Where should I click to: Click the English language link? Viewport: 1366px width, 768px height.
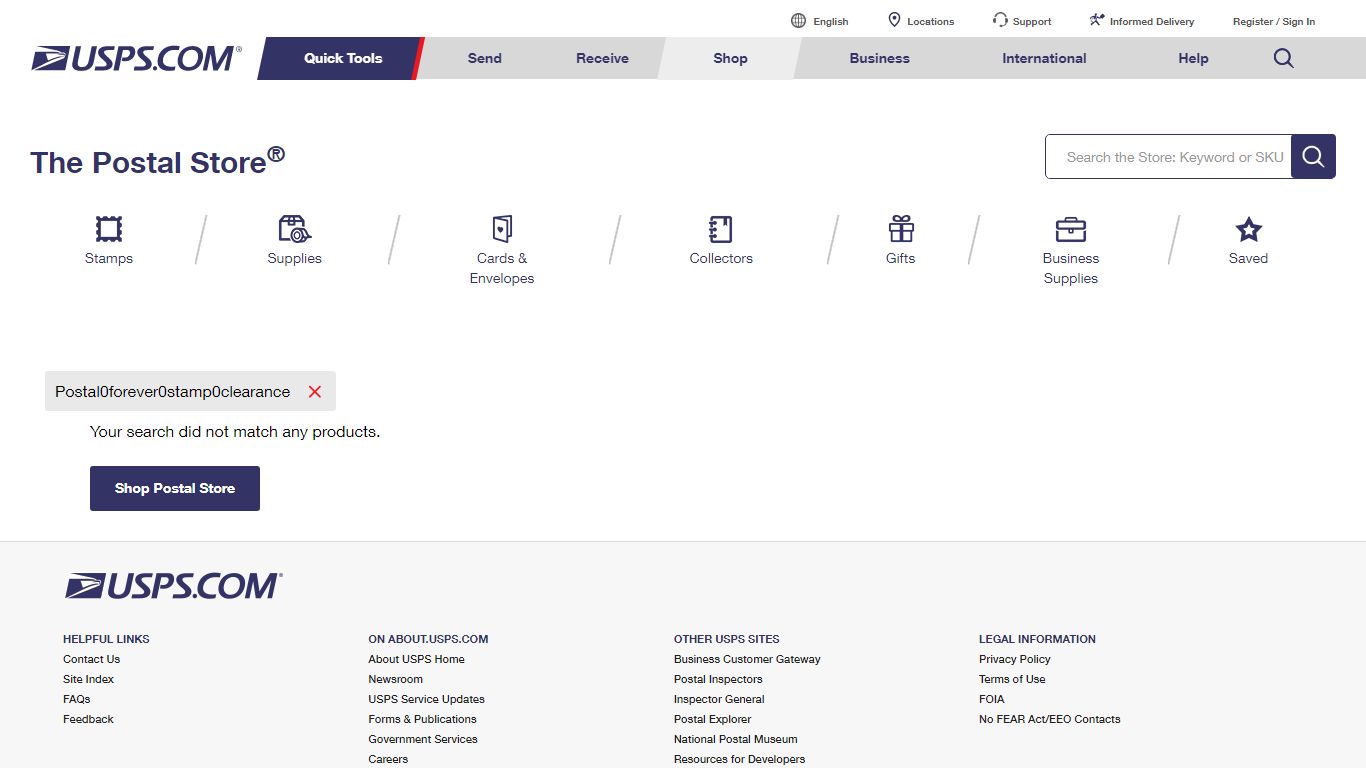point(831,21)
